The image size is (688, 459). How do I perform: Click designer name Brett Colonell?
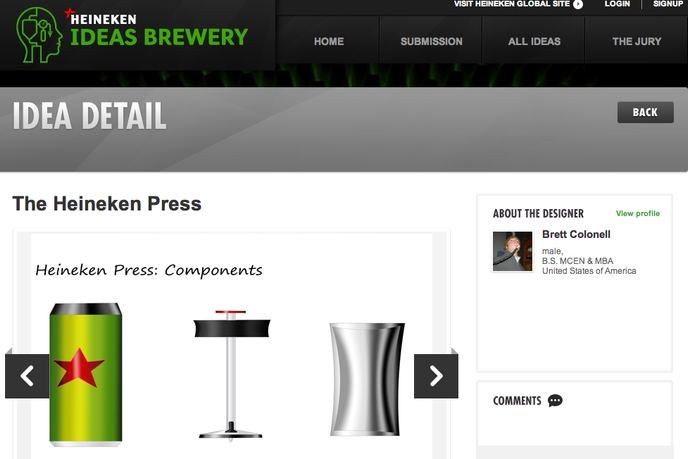coord(576,234)
